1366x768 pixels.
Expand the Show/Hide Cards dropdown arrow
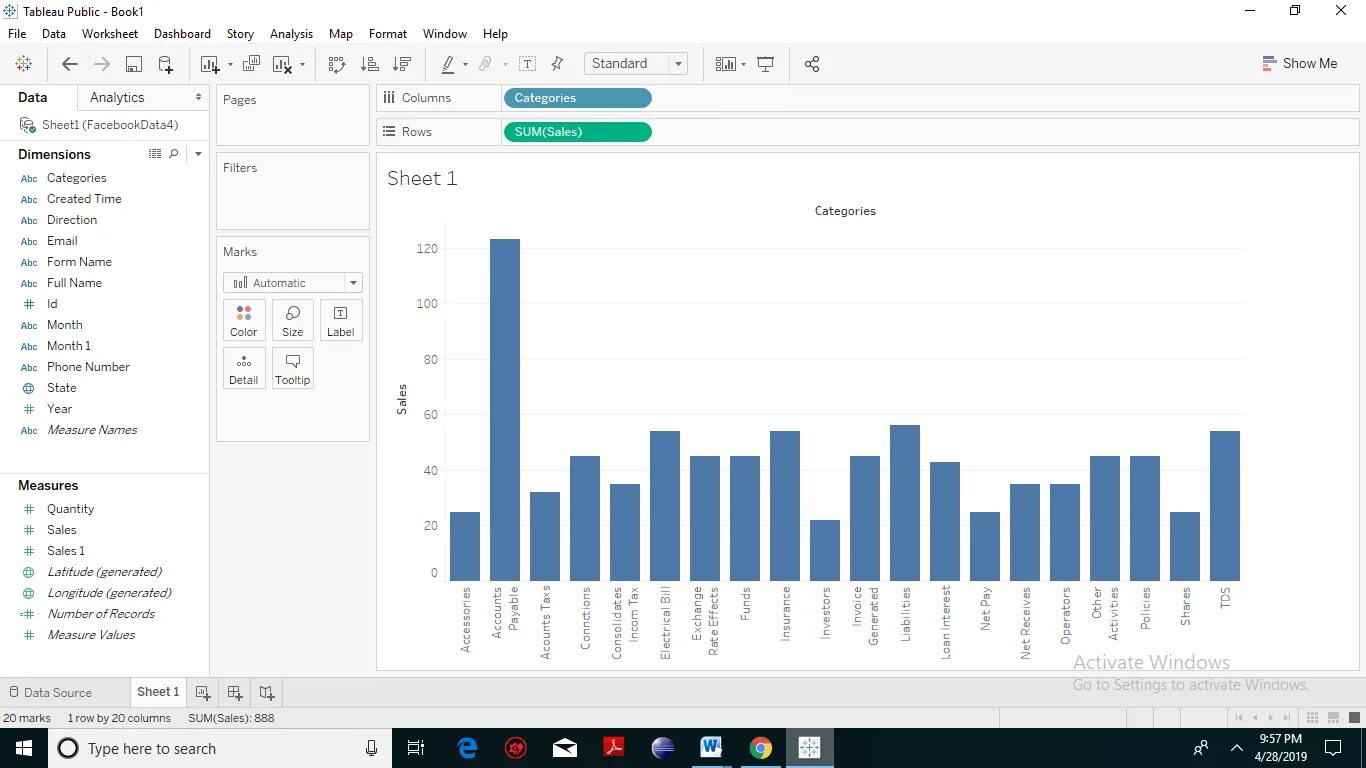tap(743, 65)
